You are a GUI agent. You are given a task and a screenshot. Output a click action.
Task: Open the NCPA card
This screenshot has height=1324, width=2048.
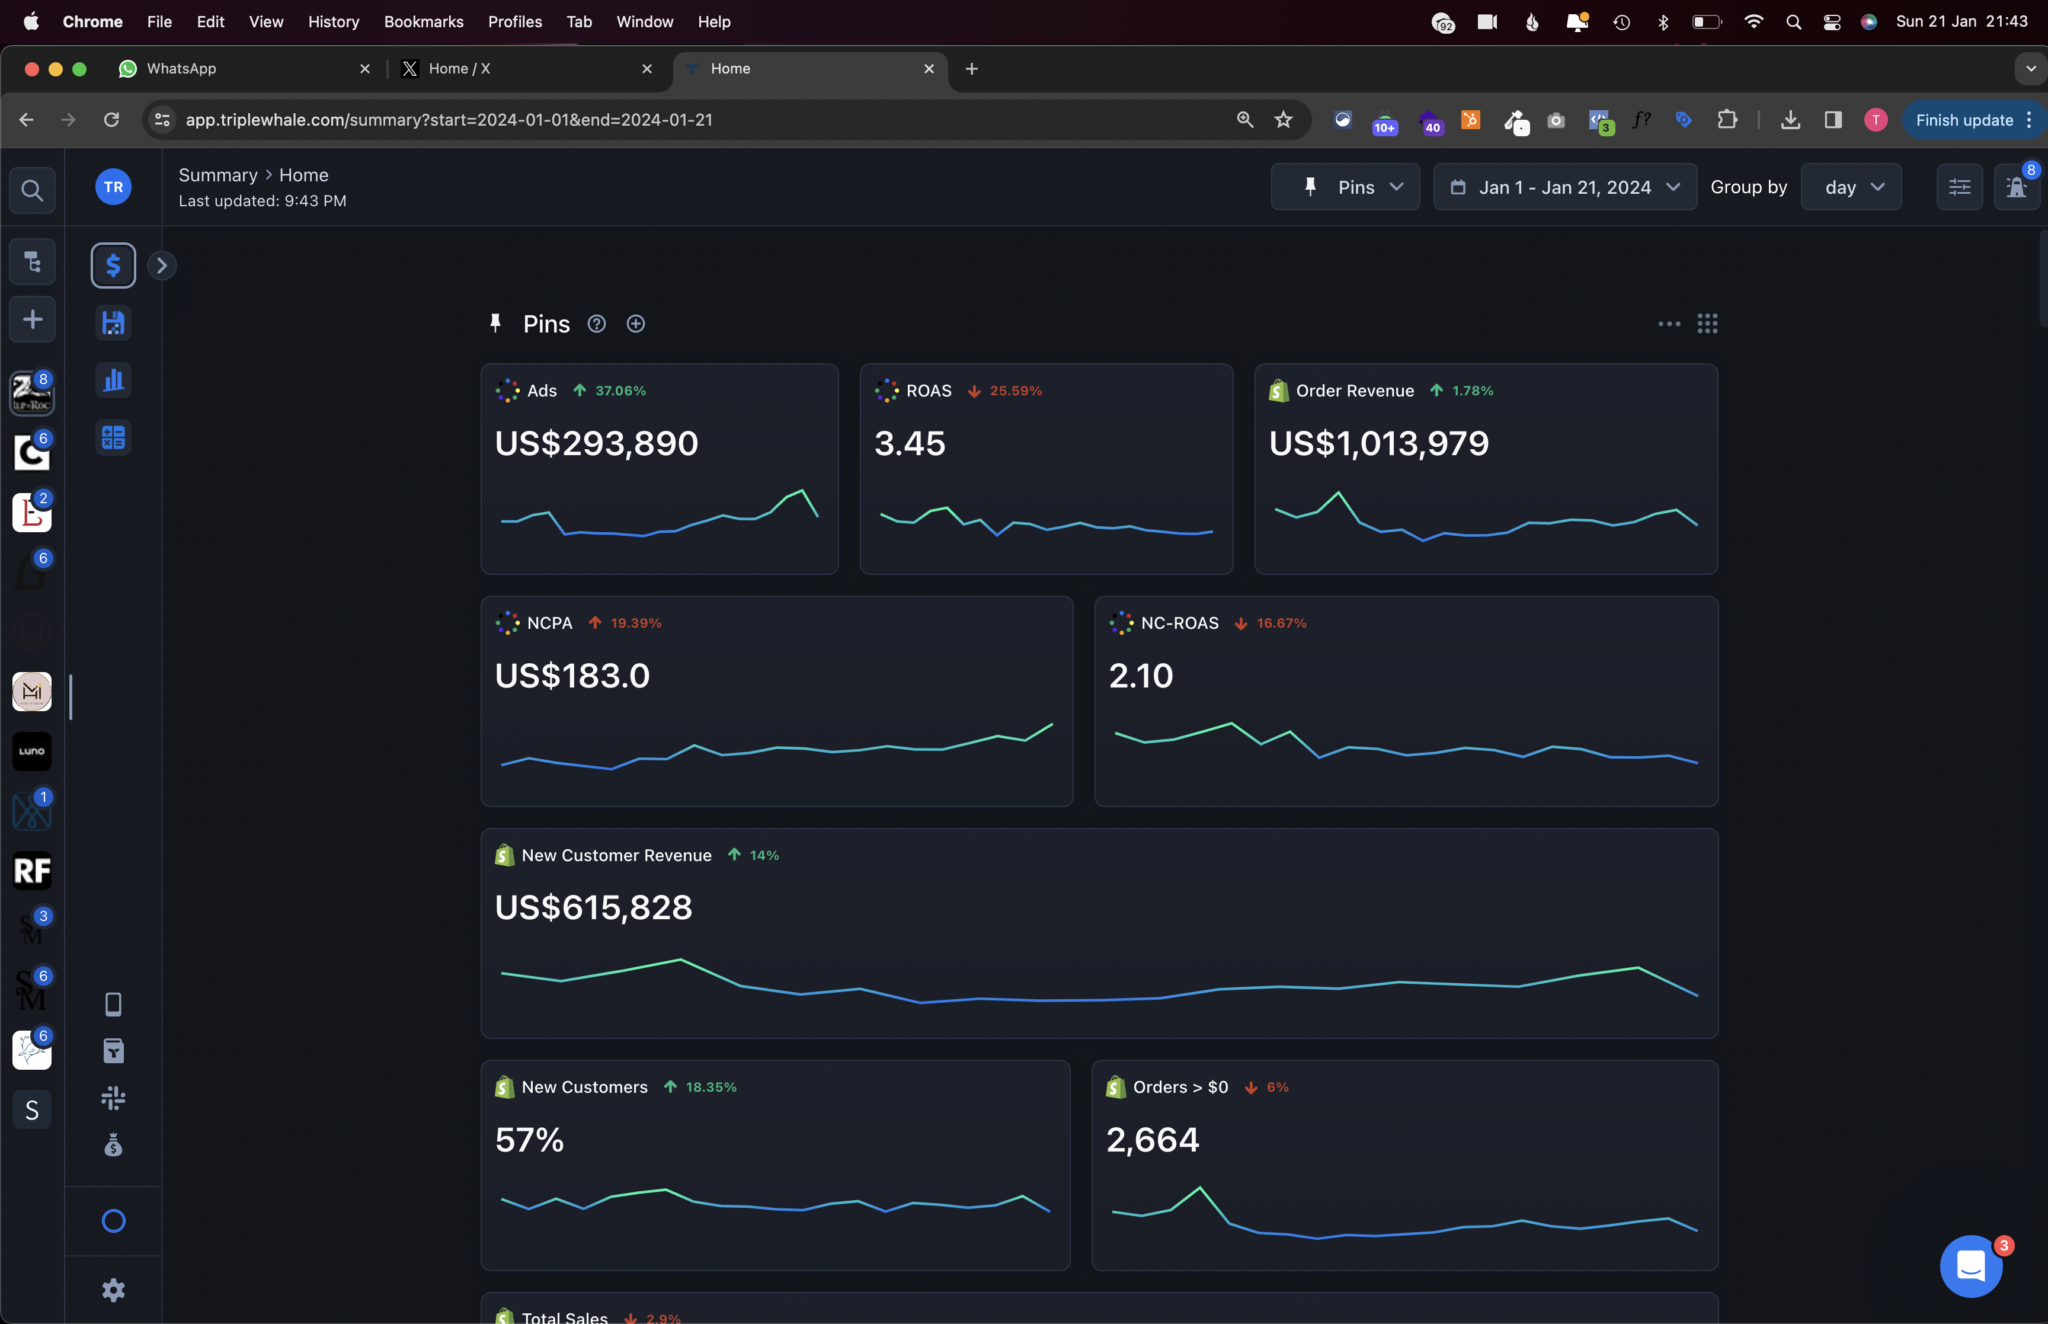(777, 701)
